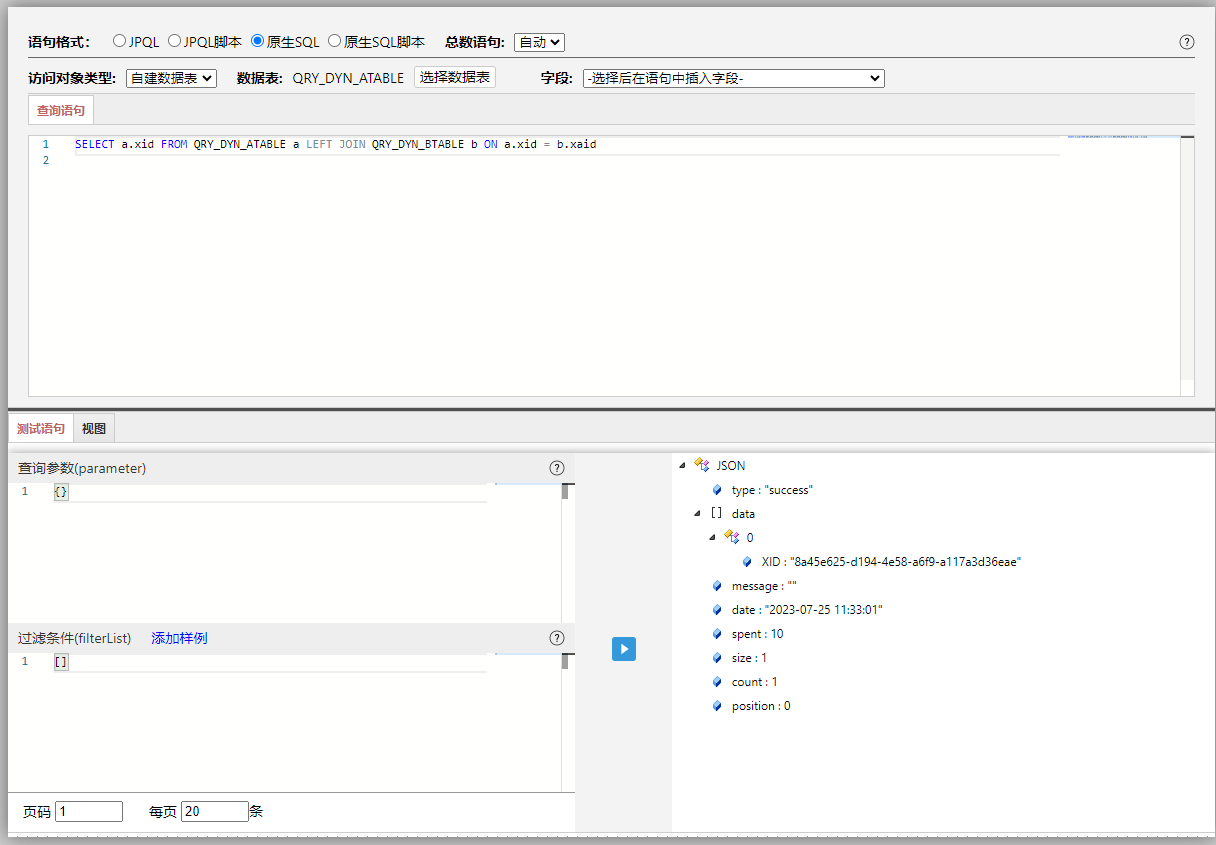This screenshot has width=1216, height=845.
Task: Open the 总数语句 dropdown set to 自动
Action: pyautogui.click(x=539, y=42)
